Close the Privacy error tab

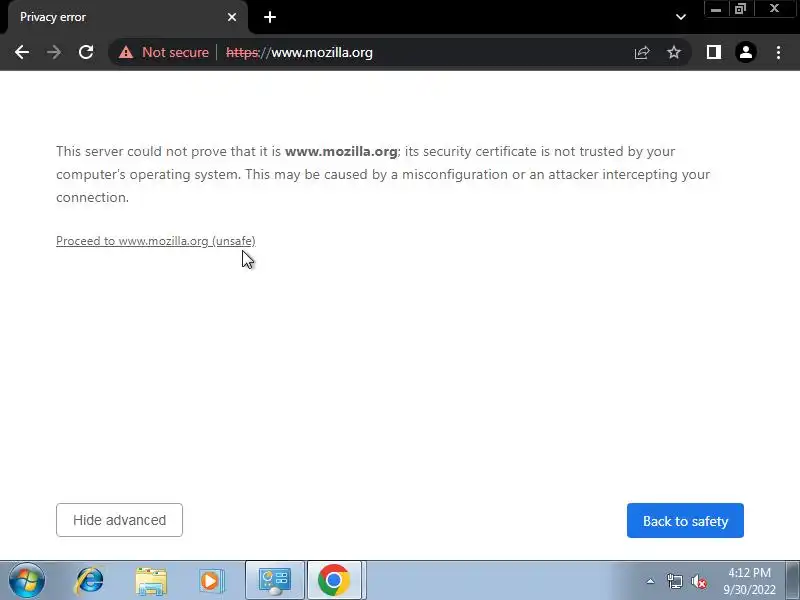pyautogui.click(x=232, y=17)
